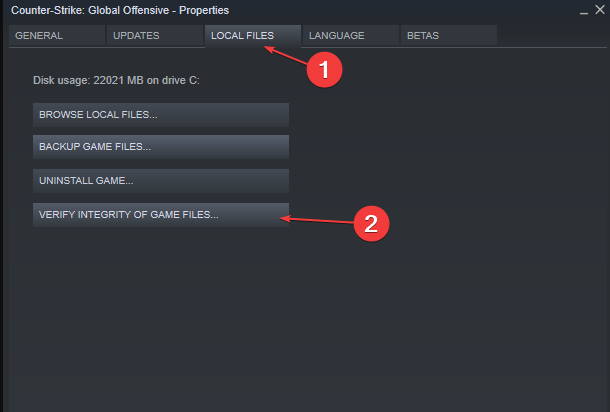
Task: Open the Betas tab
Action: (x=446, y=36)
